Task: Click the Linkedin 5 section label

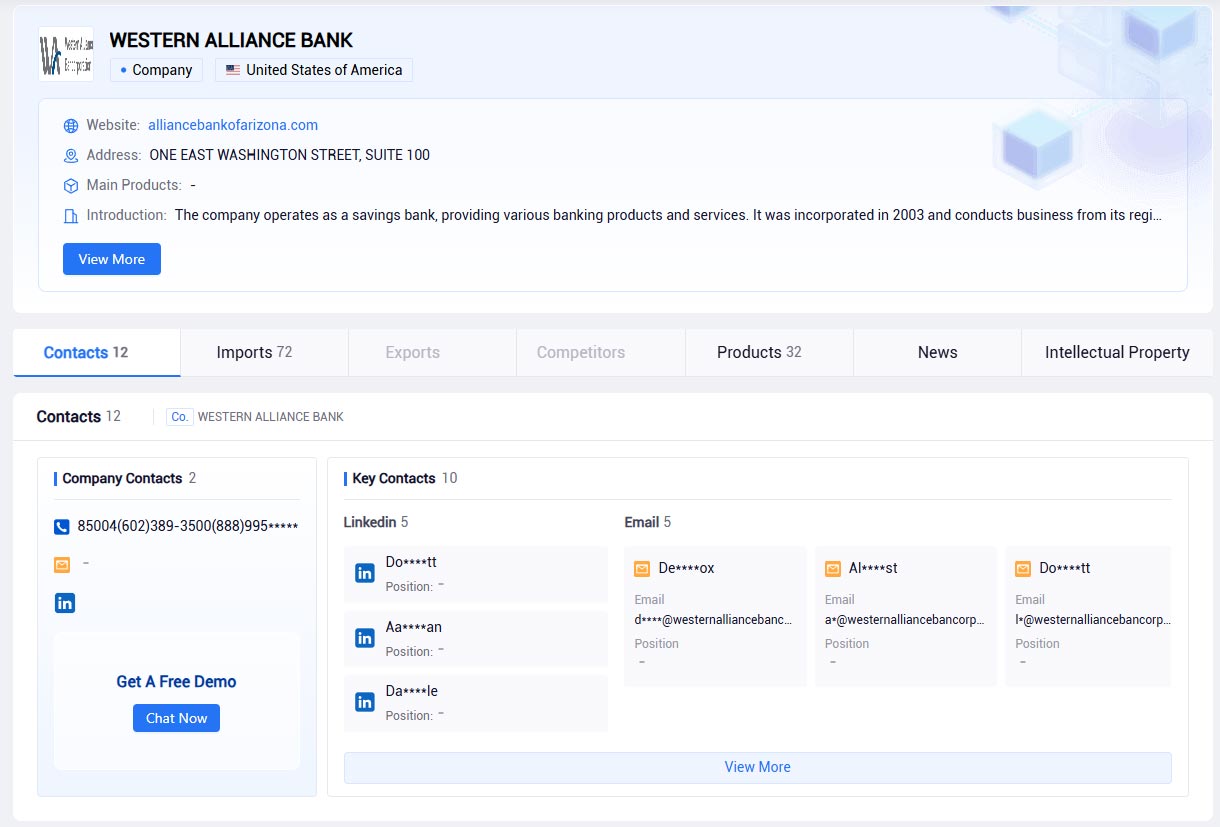Action: tap(376, 522)
